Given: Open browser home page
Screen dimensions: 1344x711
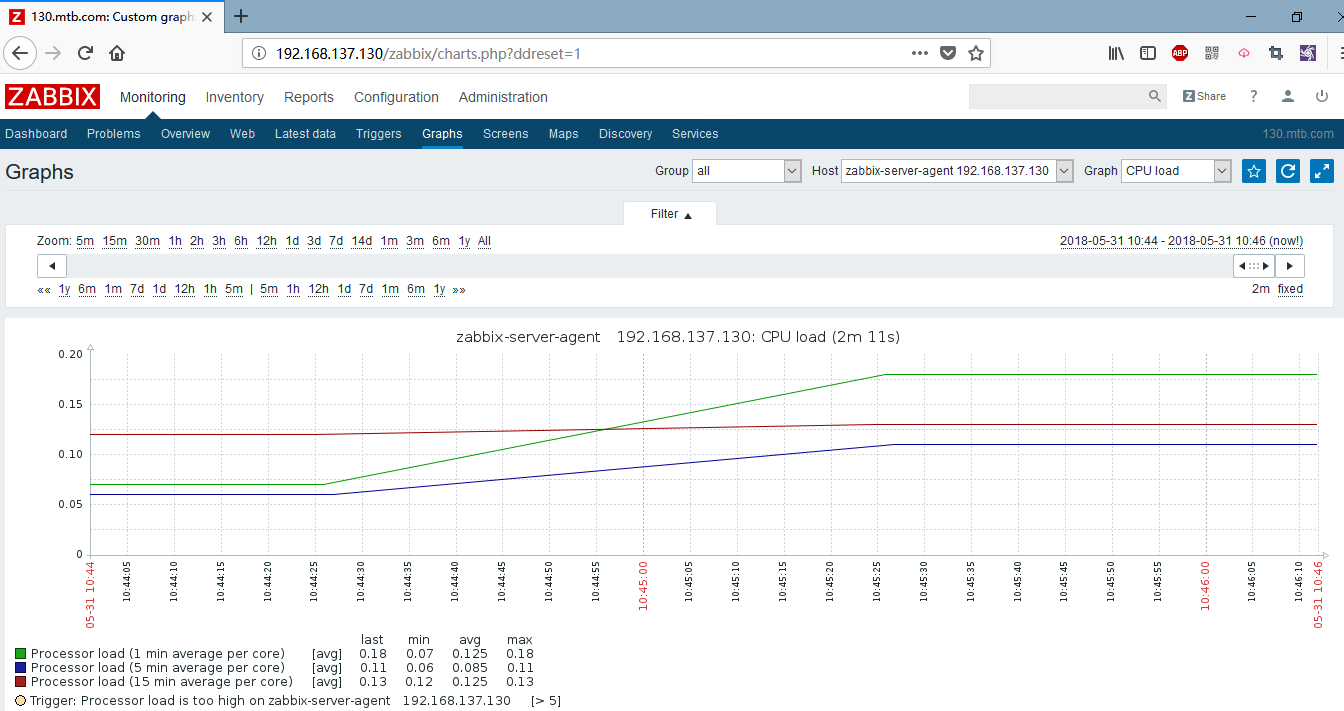Looking at the screenshot, I should pyautogui.click(x=117, y=53).
